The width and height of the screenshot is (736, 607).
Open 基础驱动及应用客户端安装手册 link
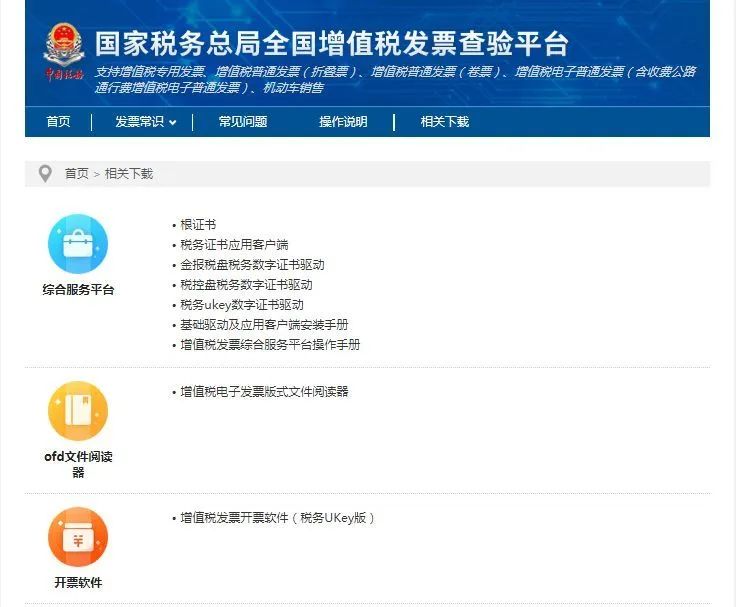[264, 324]
